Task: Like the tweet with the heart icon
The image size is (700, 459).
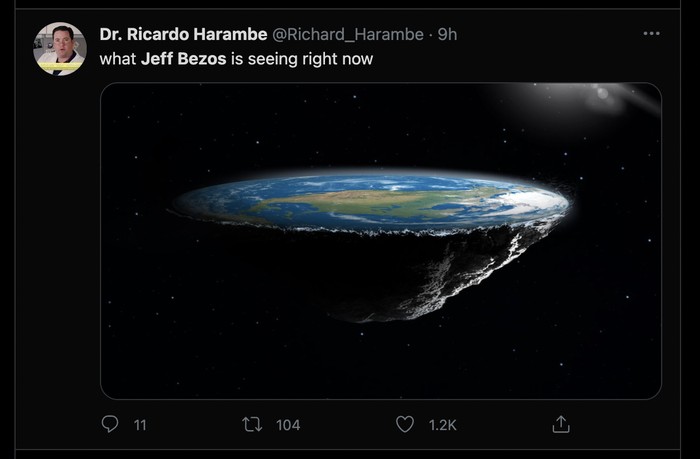Action: [x=404, y=425]
